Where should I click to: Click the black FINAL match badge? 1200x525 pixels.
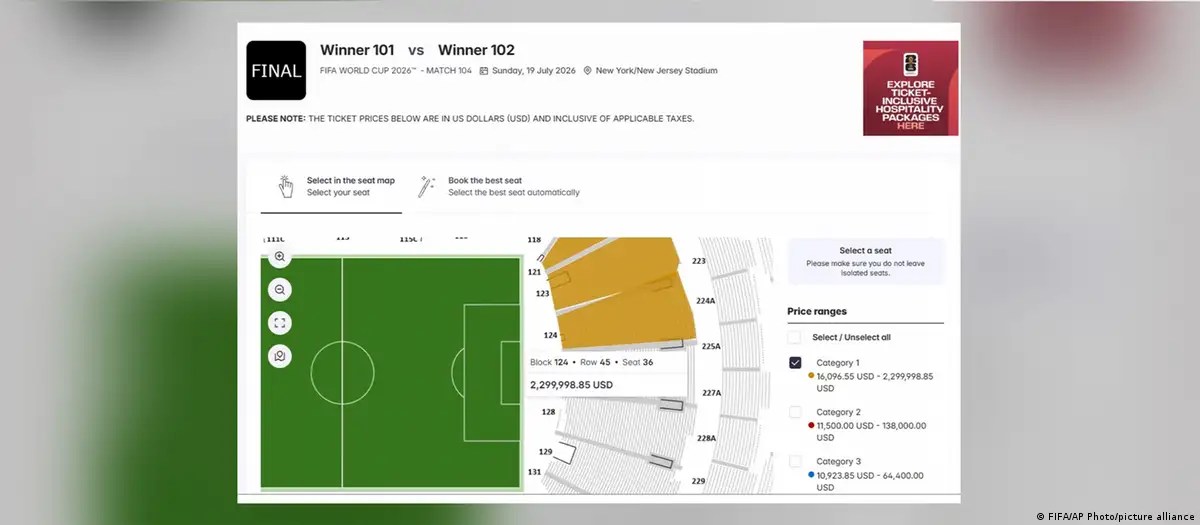pyautogui.click(x=276, y=70)
